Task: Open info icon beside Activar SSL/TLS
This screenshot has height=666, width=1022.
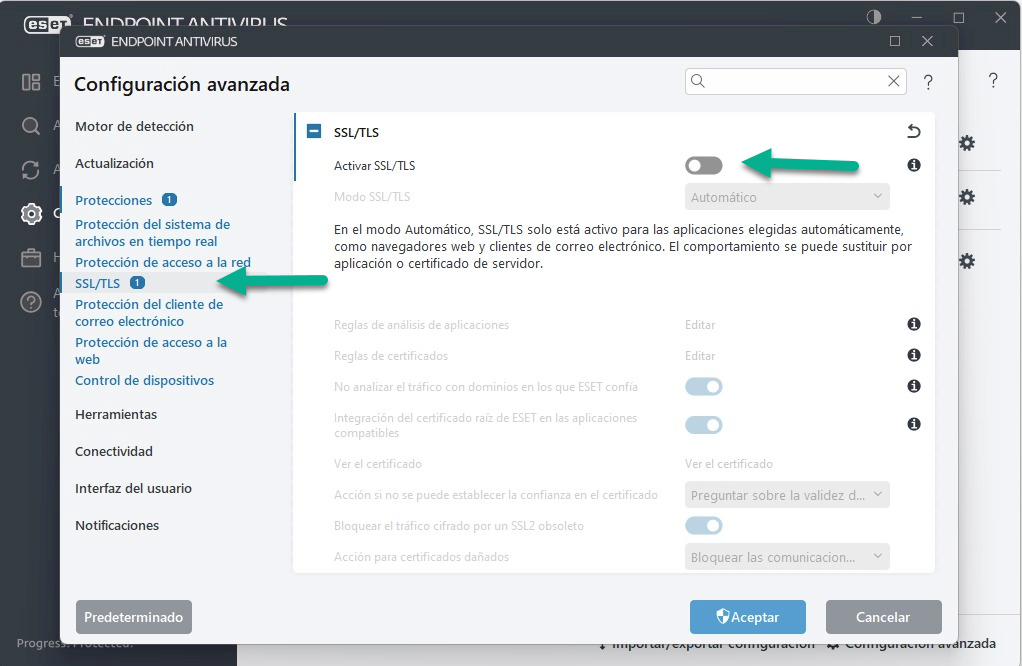Action: point(914,165)
